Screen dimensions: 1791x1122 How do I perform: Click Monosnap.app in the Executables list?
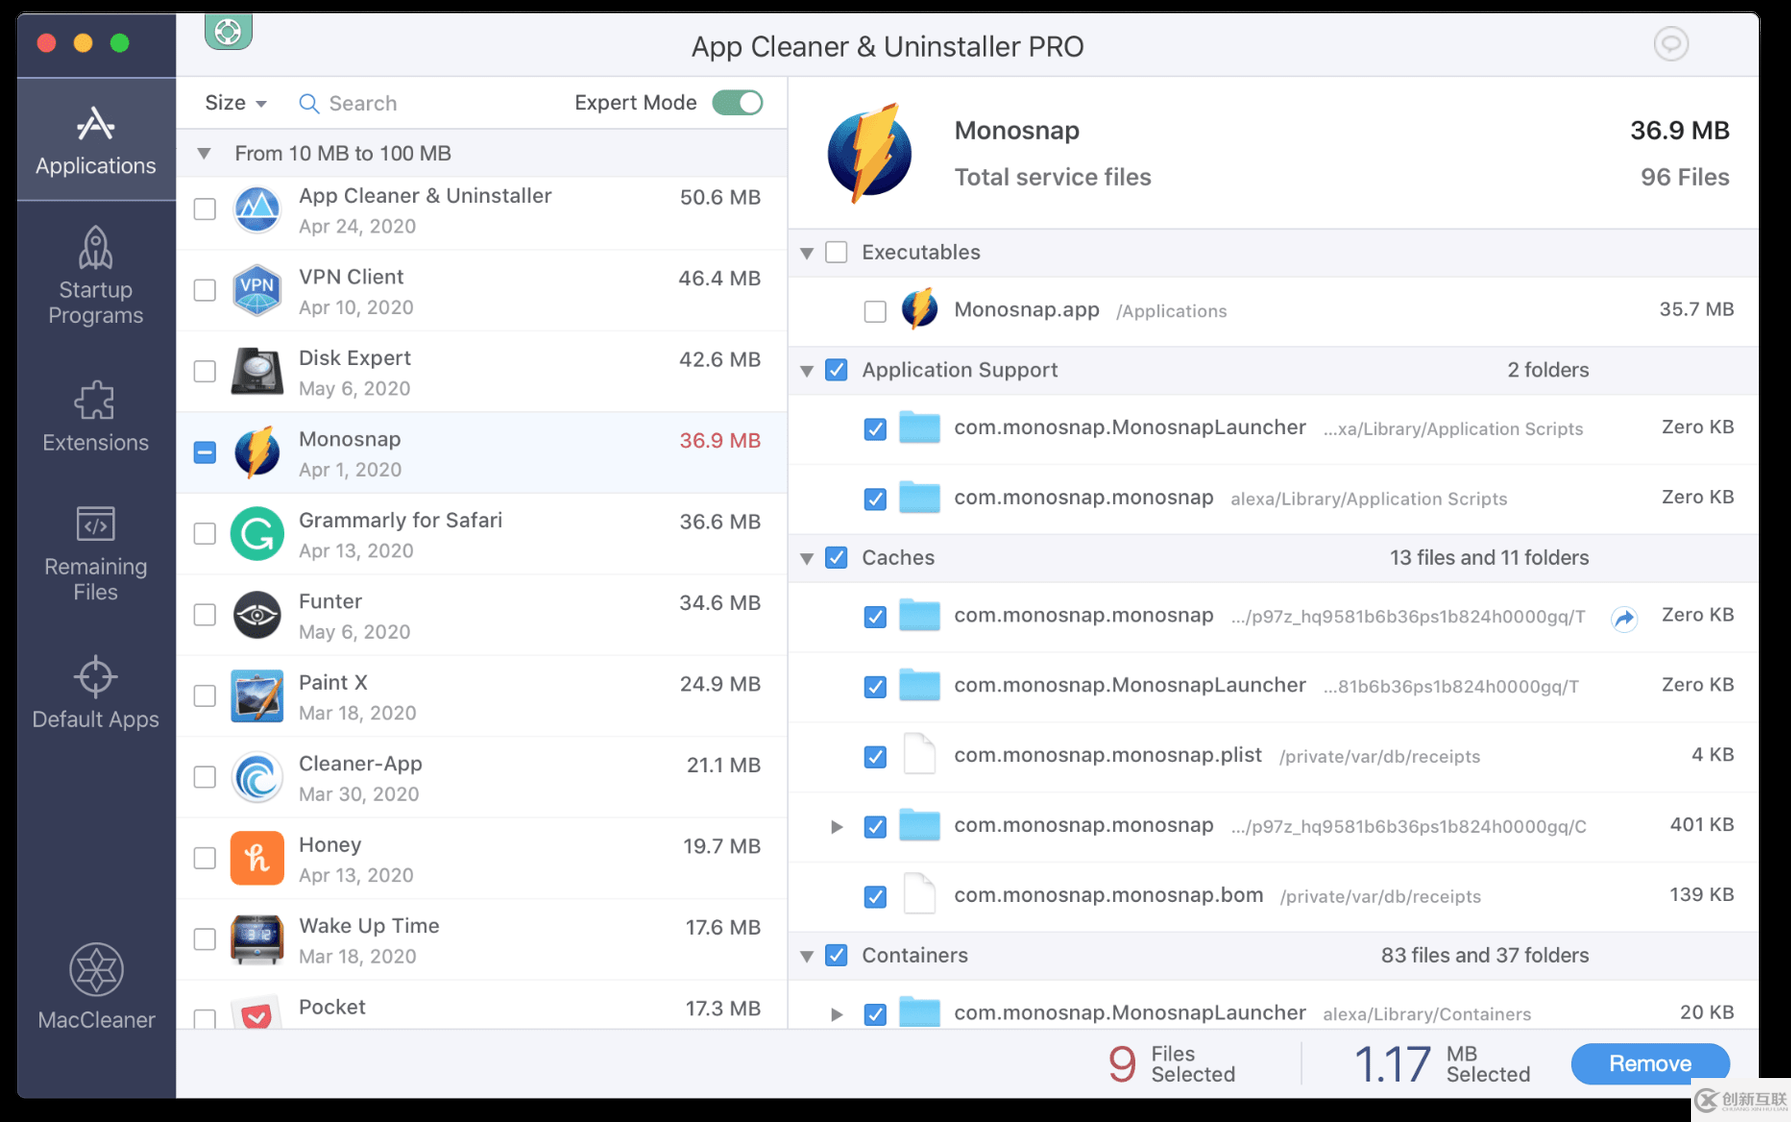tap(1027, 310)
